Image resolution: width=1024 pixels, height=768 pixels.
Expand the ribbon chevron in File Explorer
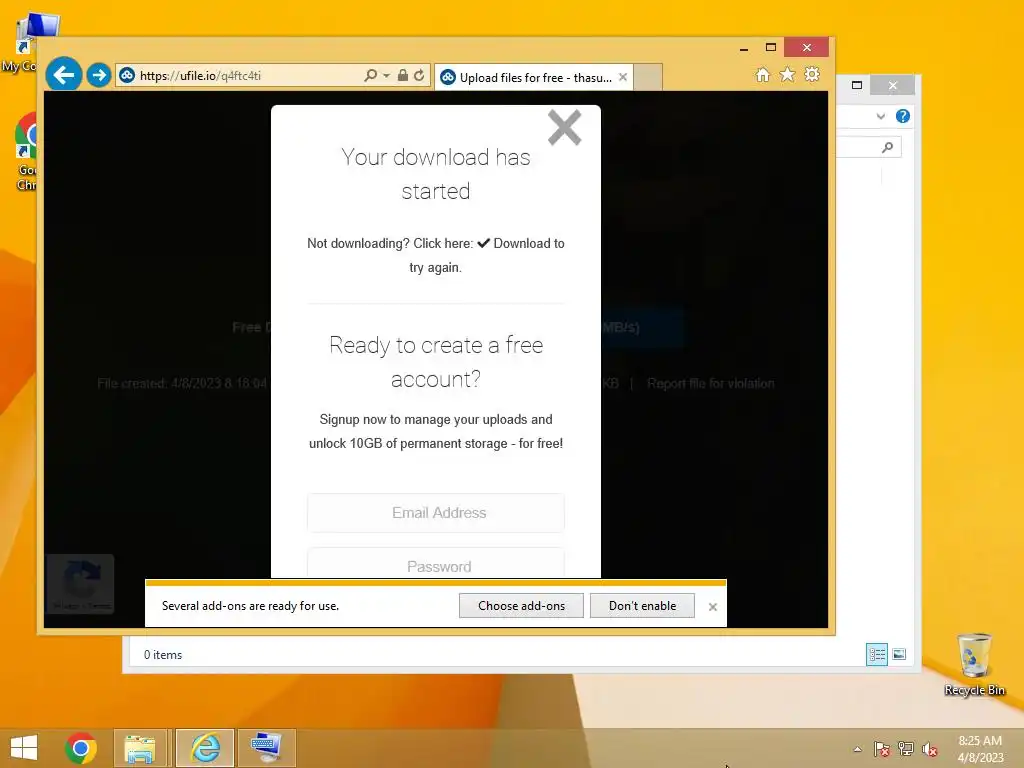(880, 116)
